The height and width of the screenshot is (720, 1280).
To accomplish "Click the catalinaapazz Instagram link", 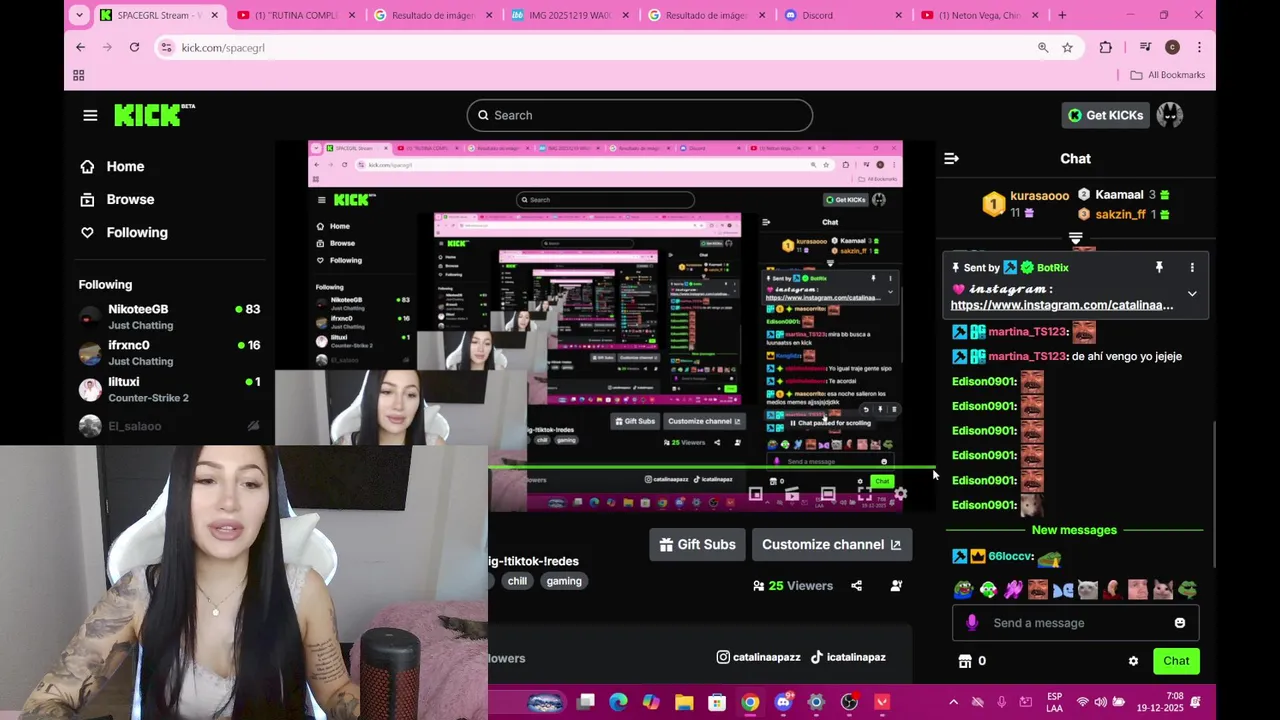I will [759, 657].
